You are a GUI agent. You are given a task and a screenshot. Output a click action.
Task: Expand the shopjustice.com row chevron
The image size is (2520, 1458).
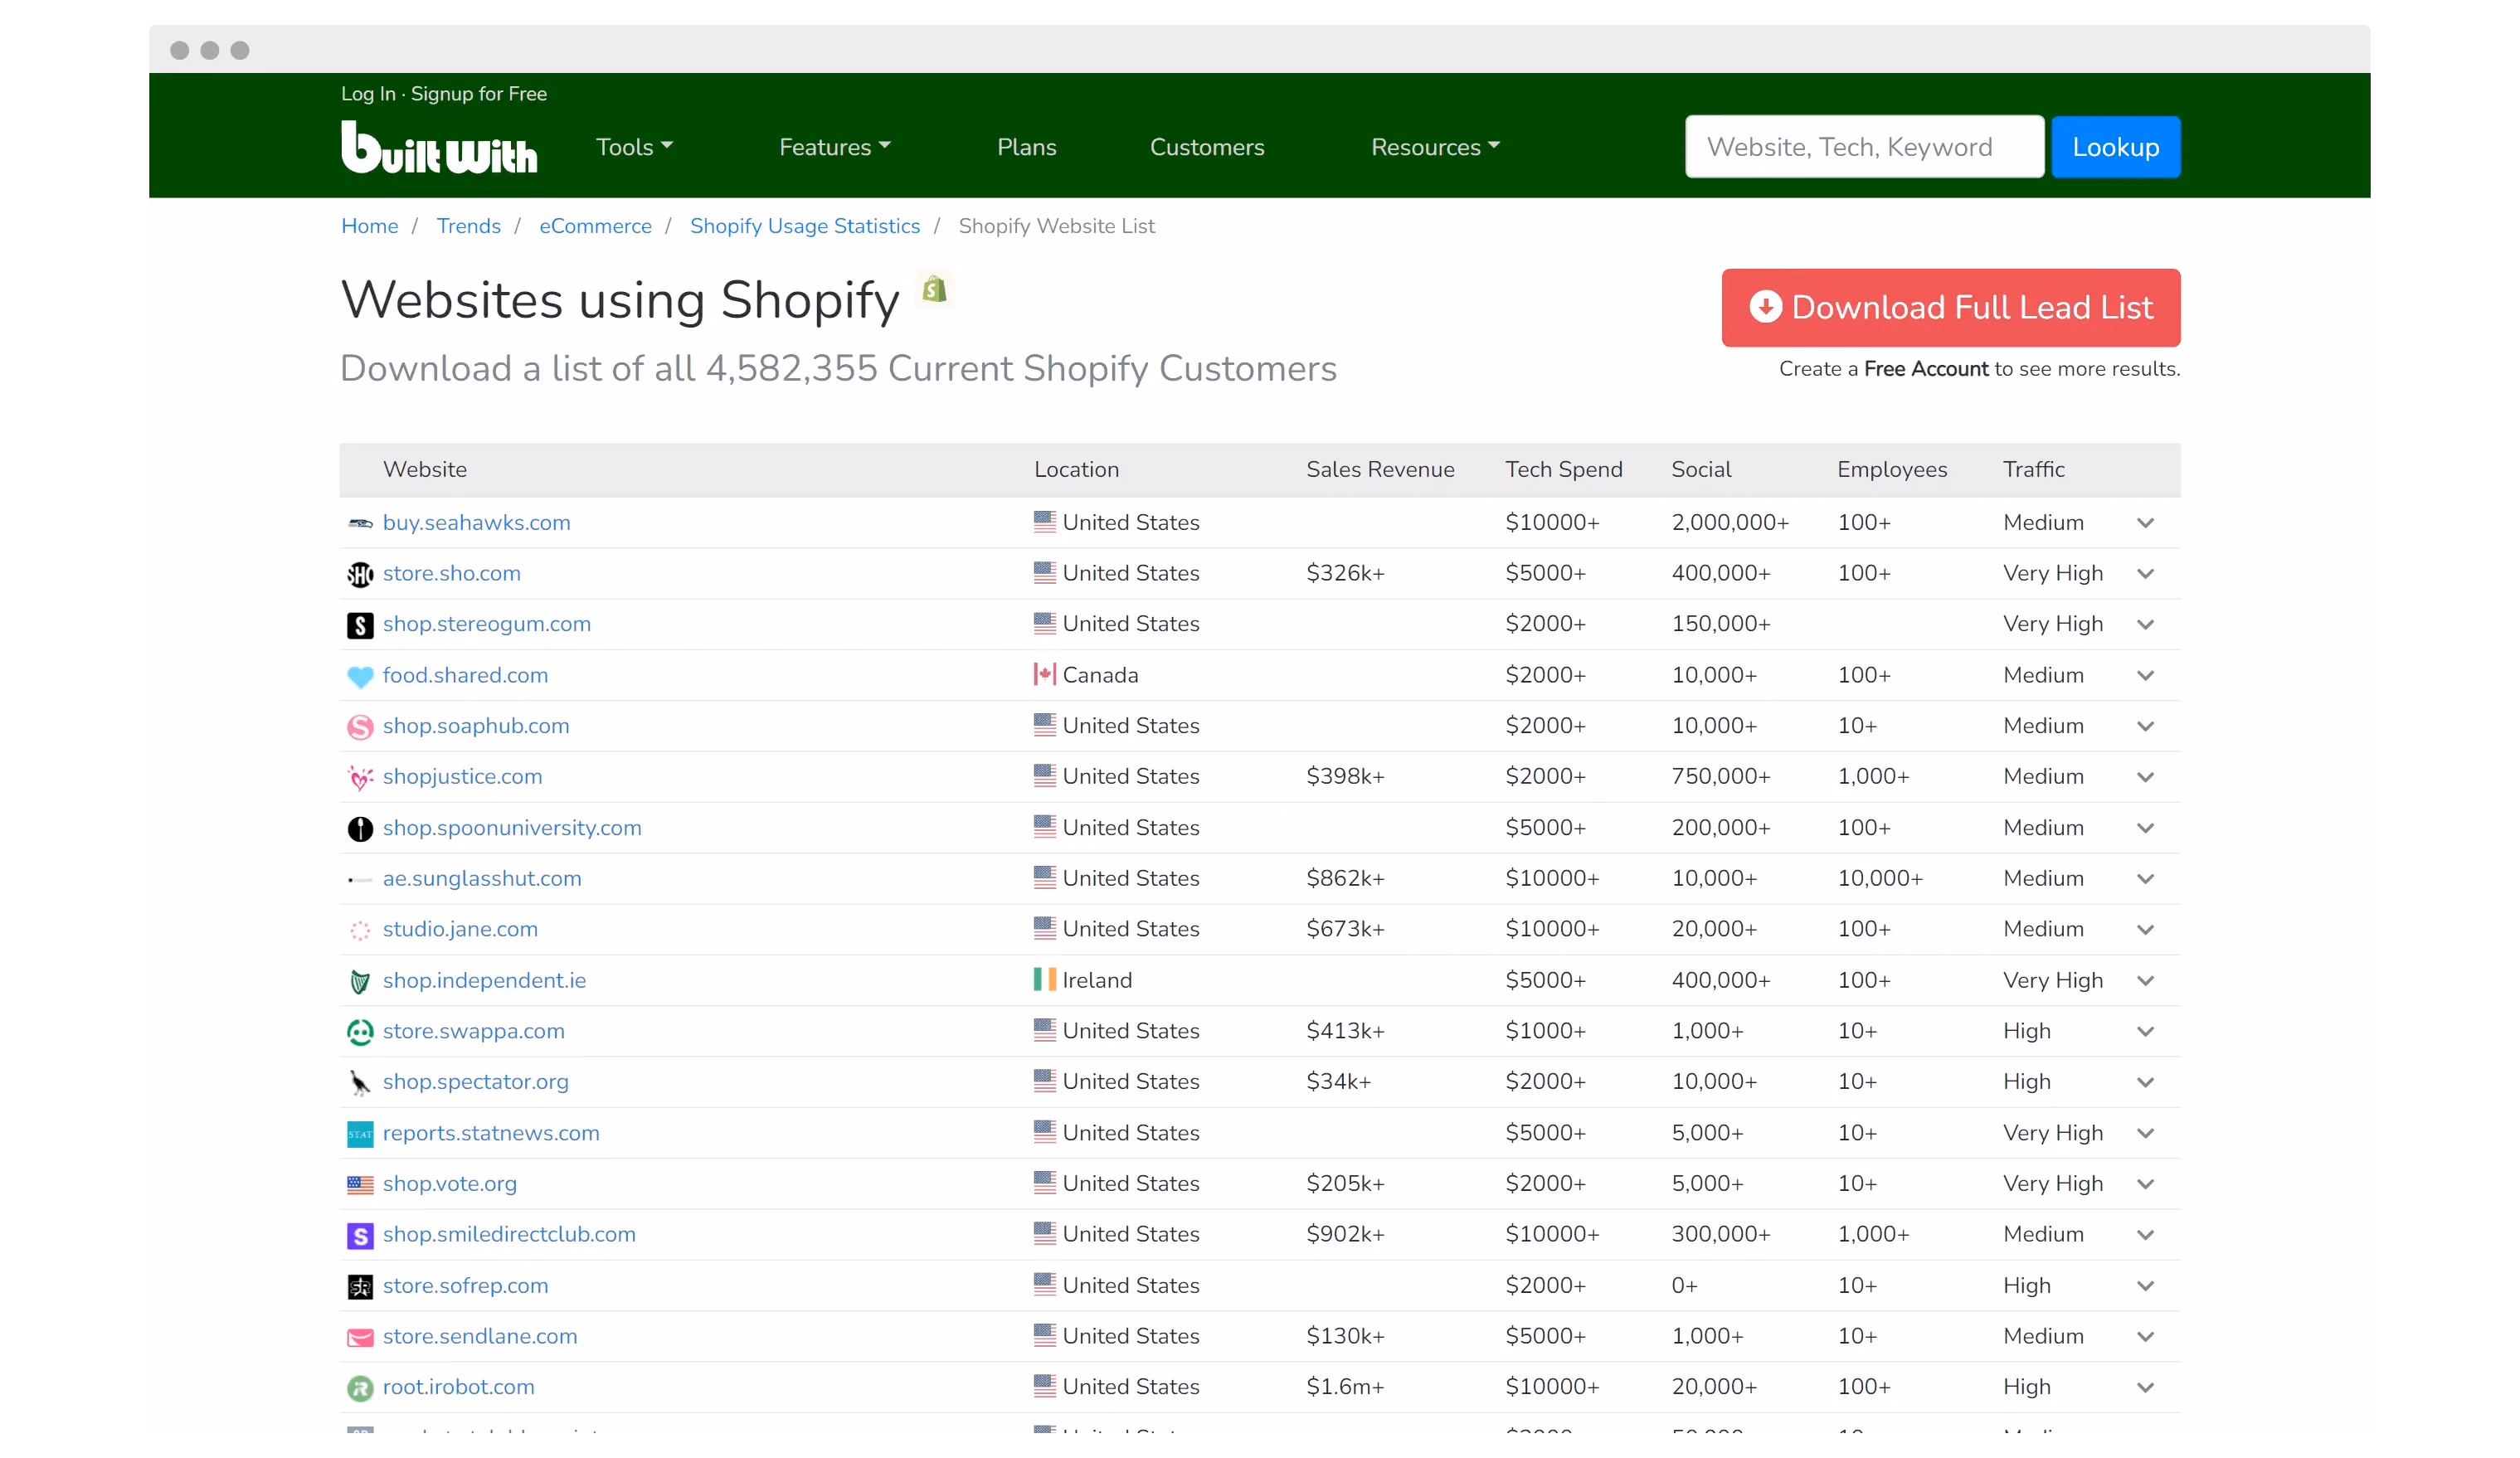(x=2145, y=777)
